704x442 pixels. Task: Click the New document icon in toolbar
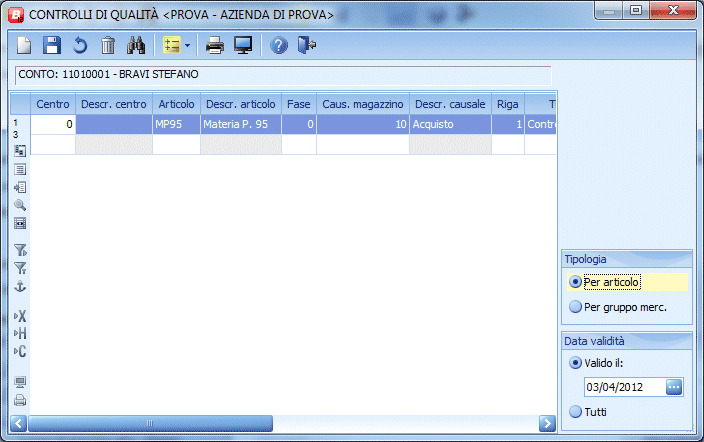point(24,45)
